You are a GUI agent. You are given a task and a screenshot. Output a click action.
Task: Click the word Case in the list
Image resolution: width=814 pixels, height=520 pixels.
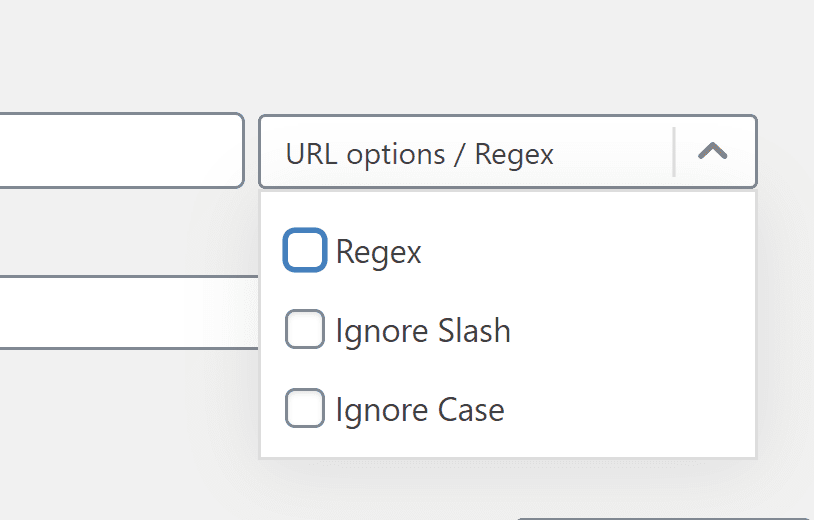point(471,409)
